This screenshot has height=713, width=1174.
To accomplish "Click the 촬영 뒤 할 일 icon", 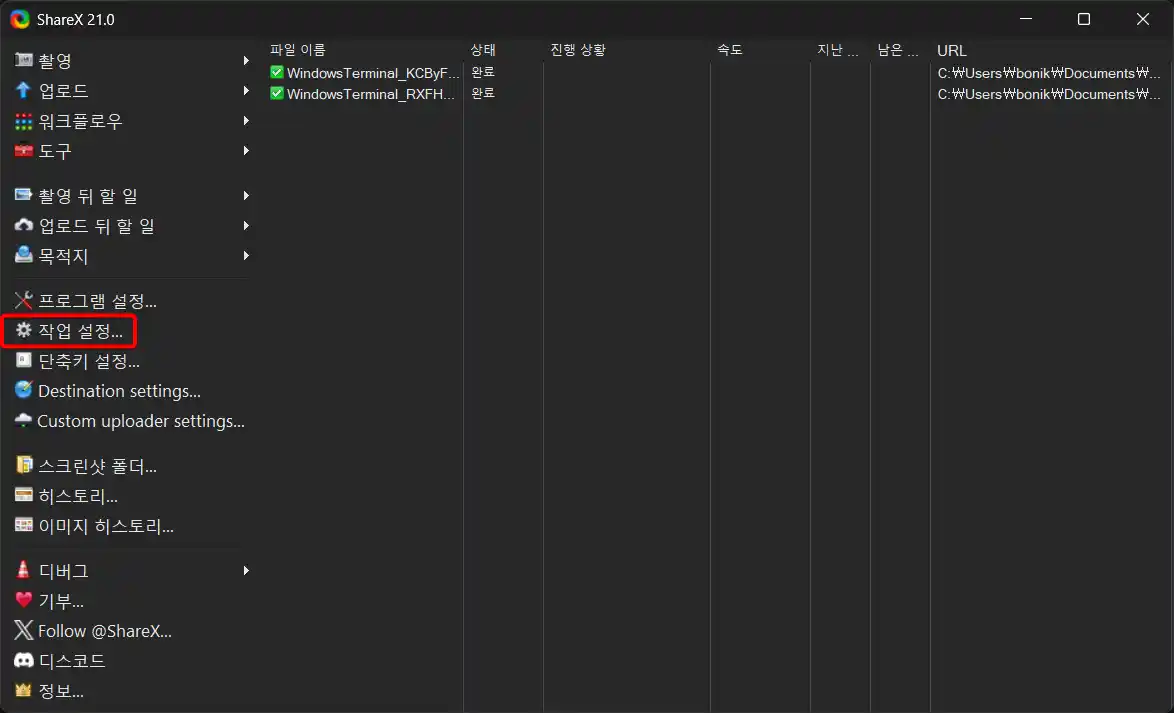I will pos(24,195).
